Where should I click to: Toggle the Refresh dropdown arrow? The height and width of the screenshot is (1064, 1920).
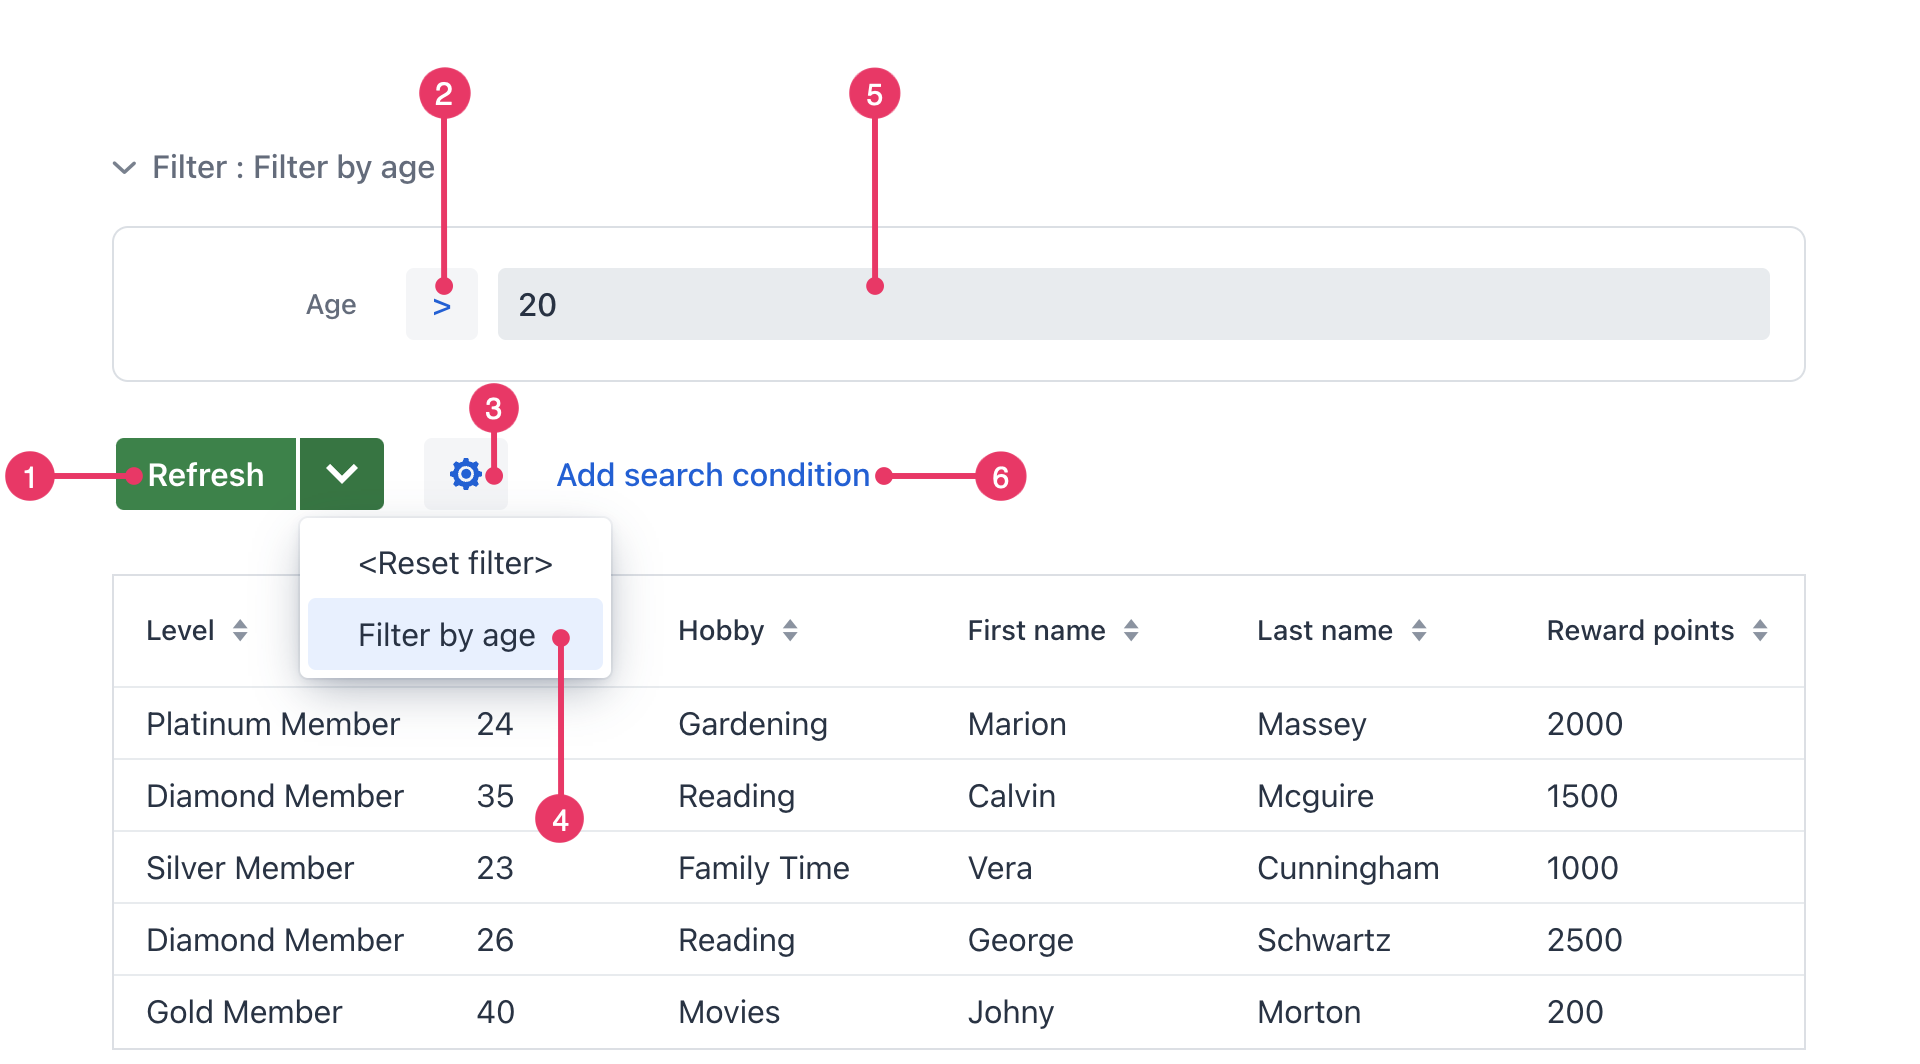[x=342, y=474]
